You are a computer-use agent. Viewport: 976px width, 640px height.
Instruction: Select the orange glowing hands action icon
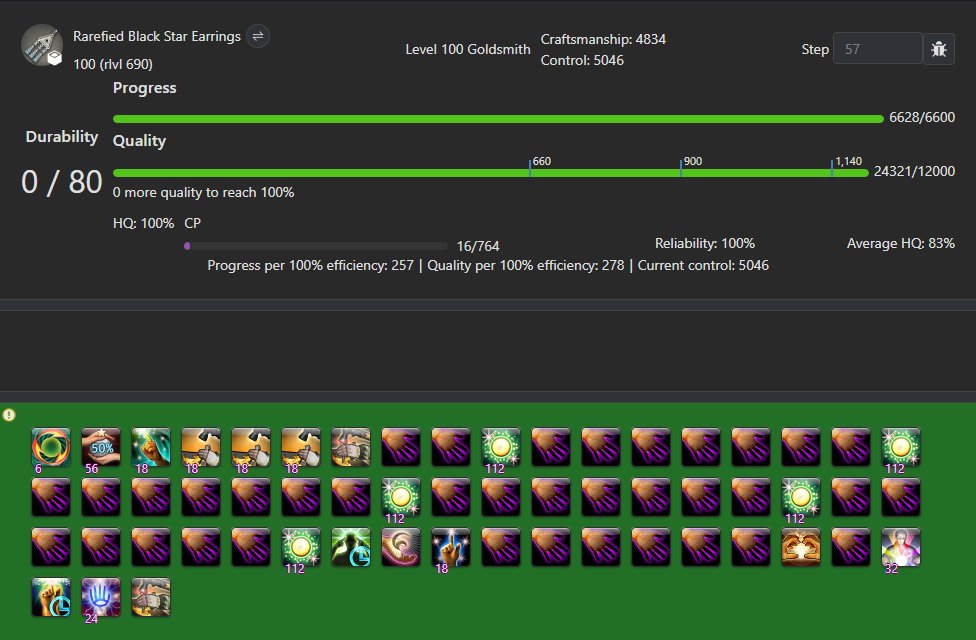tap(801, 547)
